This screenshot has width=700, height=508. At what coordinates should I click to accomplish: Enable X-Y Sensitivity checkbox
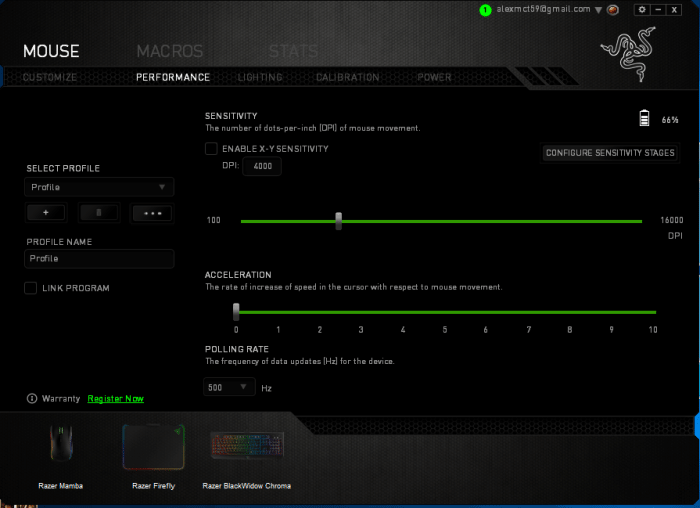(x=211, y=149)
